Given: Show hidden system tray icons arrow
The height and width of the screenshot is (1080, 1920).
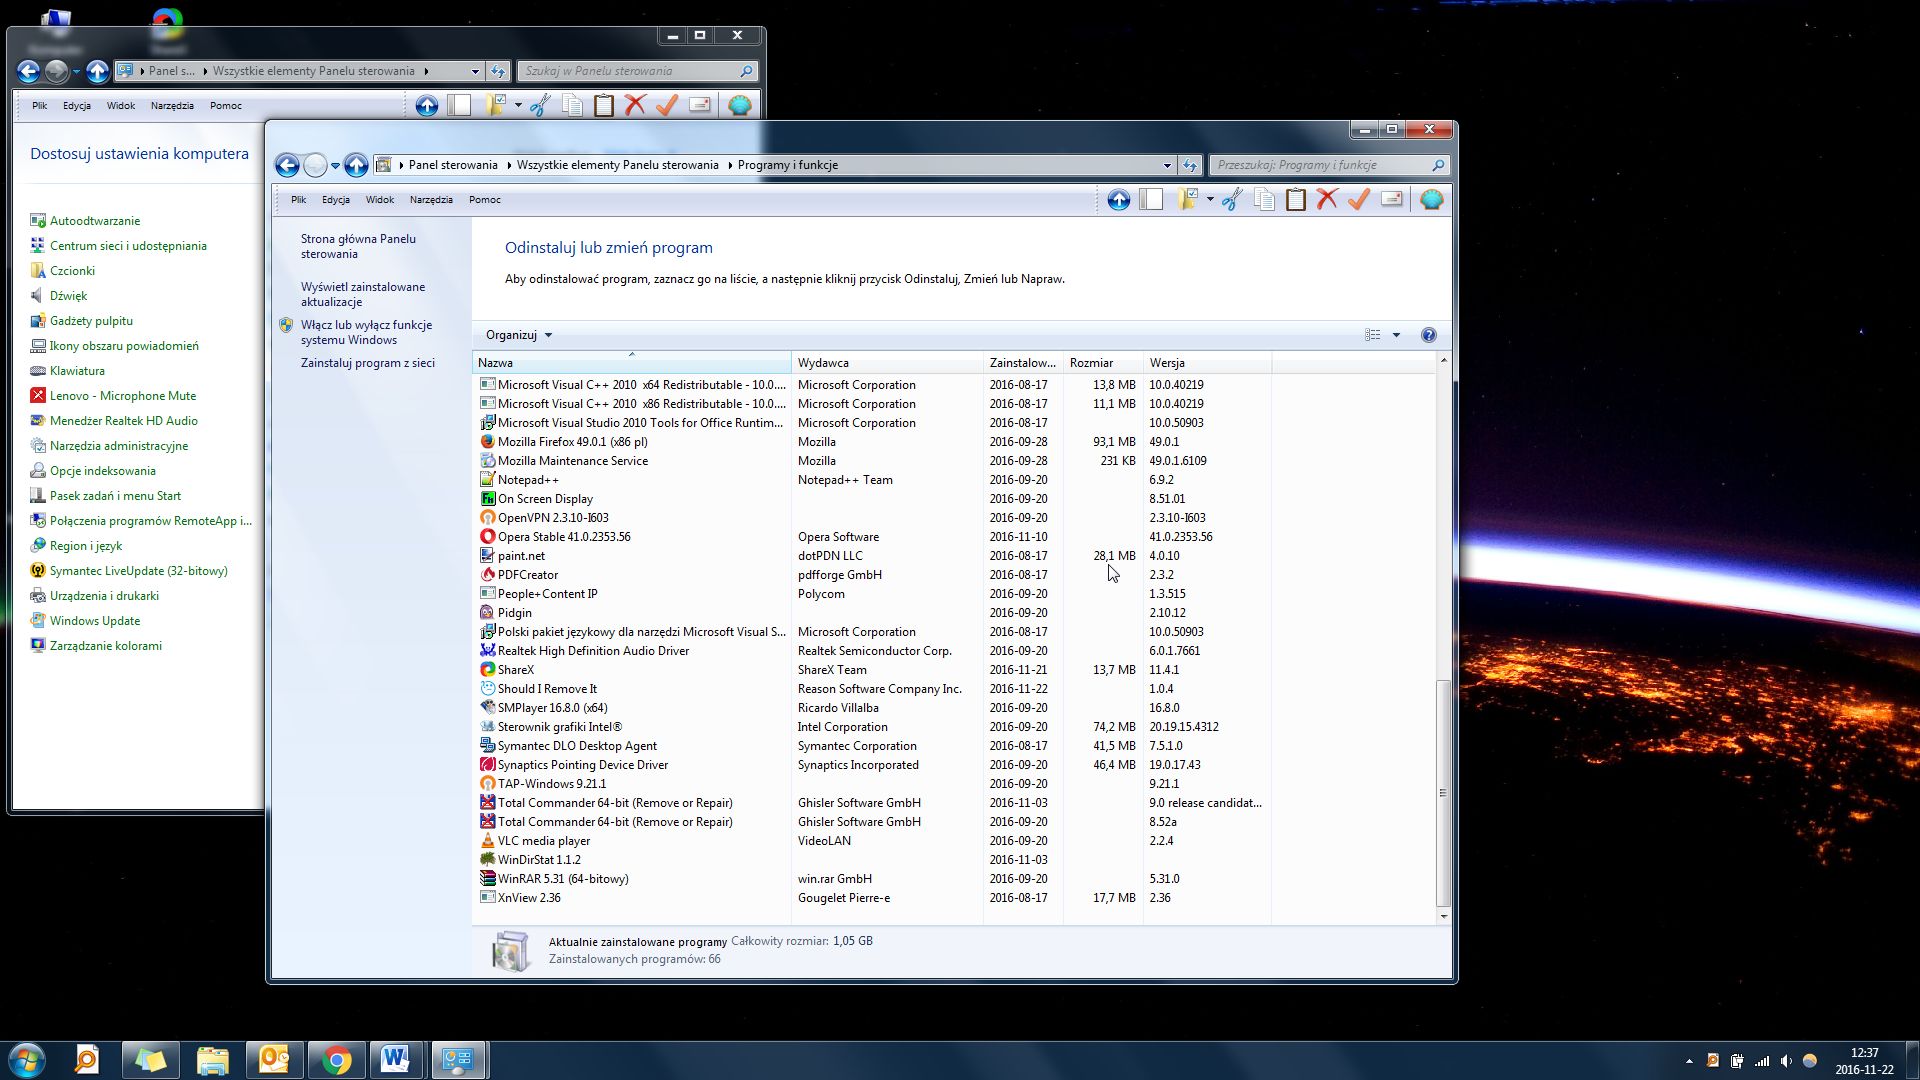Looking at the screenshot, I should [1690, 1062].
